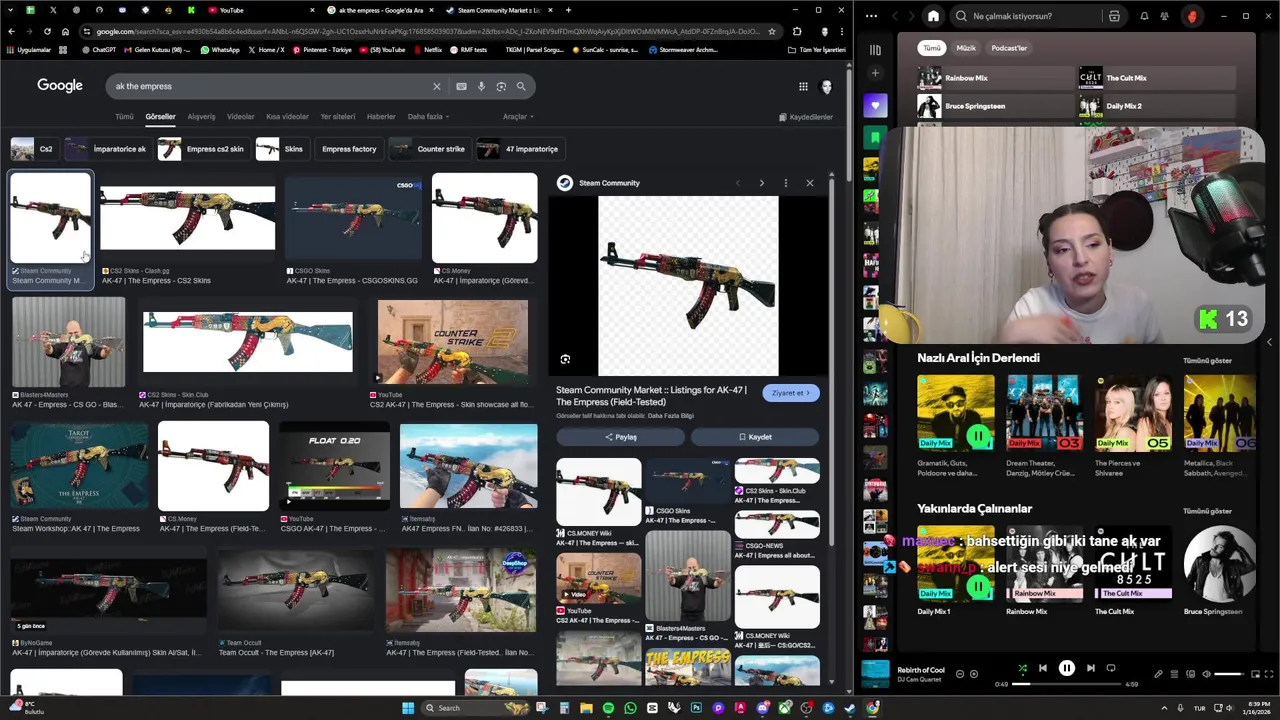This screenshot has height=720, width=1280.
Task: Switch to Videolar tab on Google
Action: 240,117
